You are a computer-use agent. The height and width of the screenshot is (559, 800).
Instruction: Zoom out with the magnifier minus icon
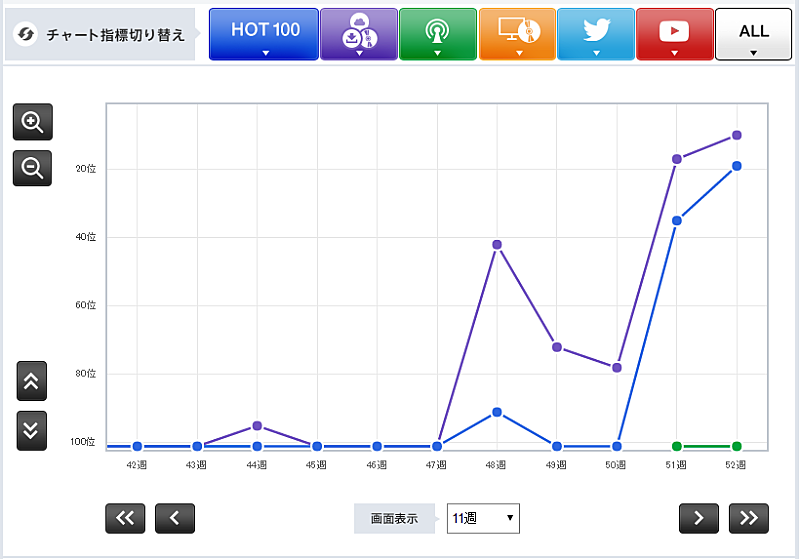(x=32, y=168)
